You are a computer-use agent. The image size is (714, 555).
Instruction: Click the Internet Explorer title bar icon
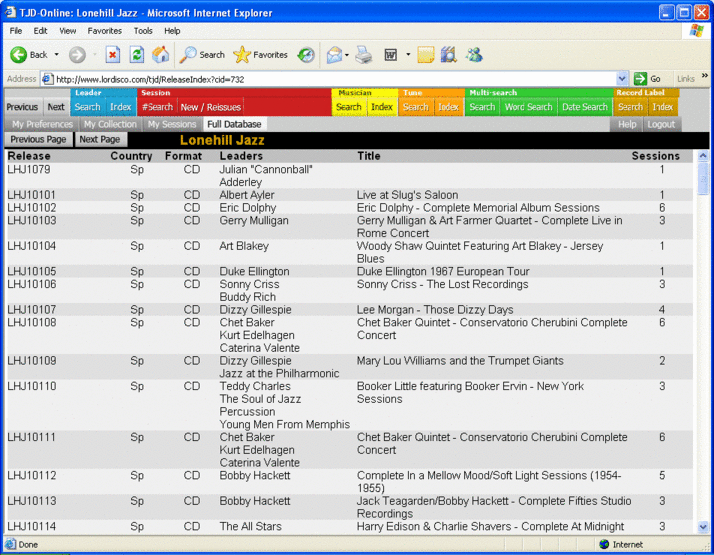[x=10, y=12]
